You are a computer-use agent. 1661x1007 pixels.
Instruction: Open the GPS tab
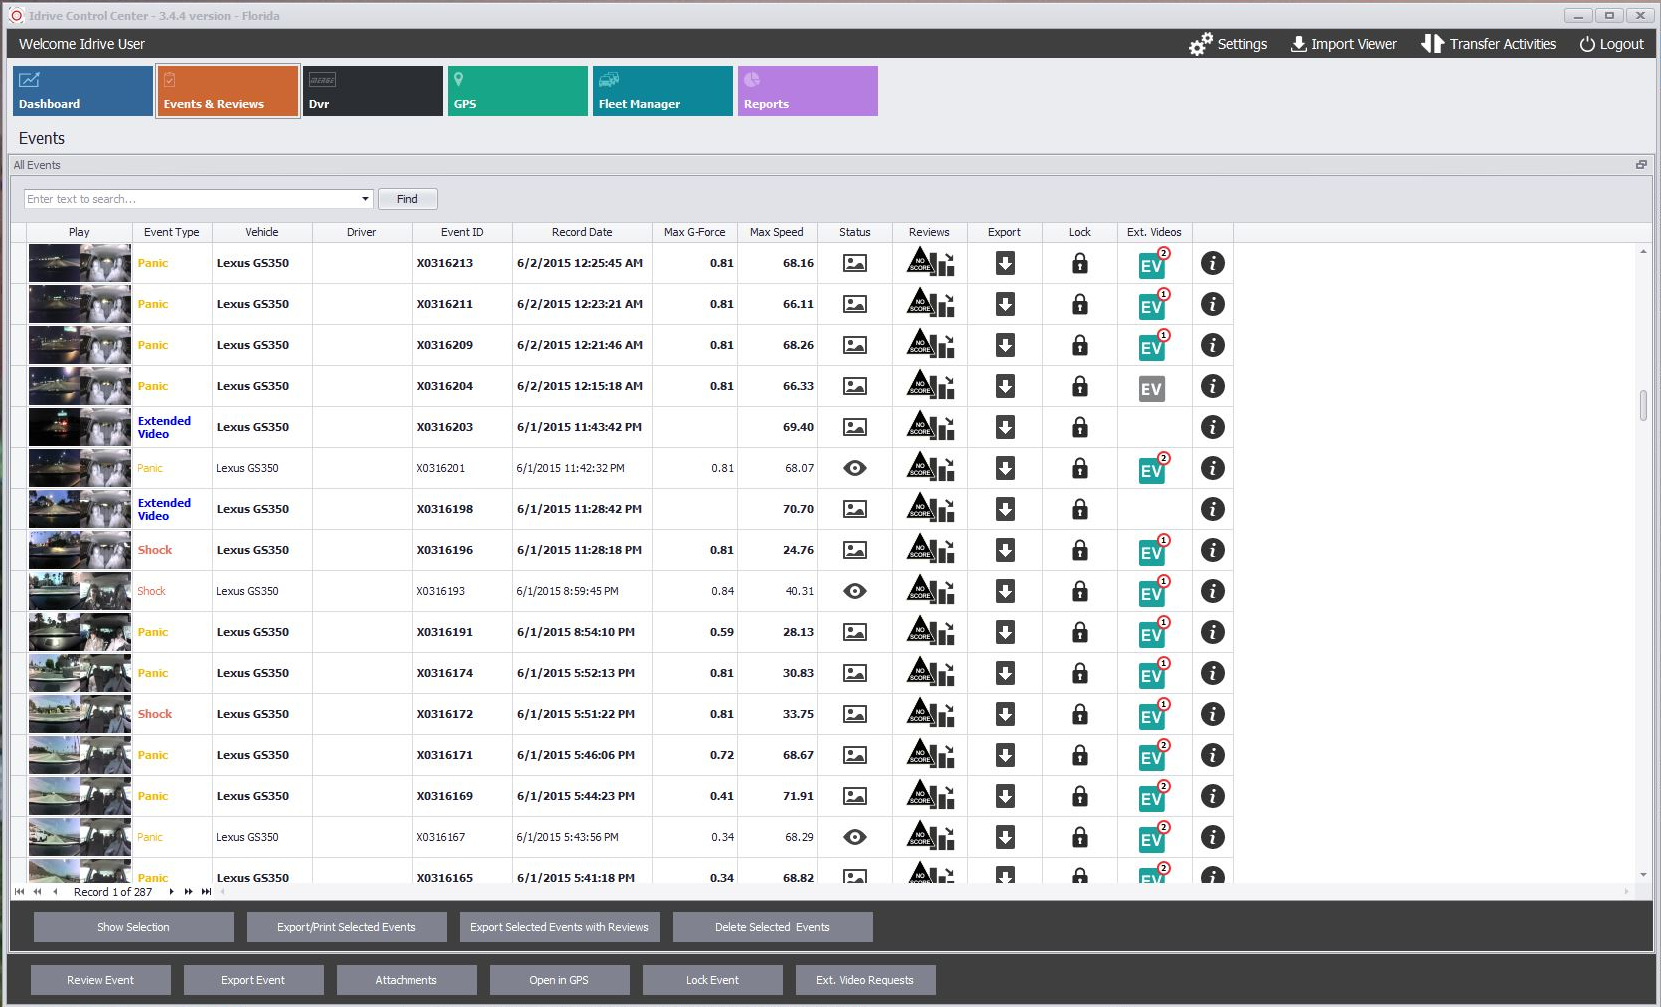518,91
